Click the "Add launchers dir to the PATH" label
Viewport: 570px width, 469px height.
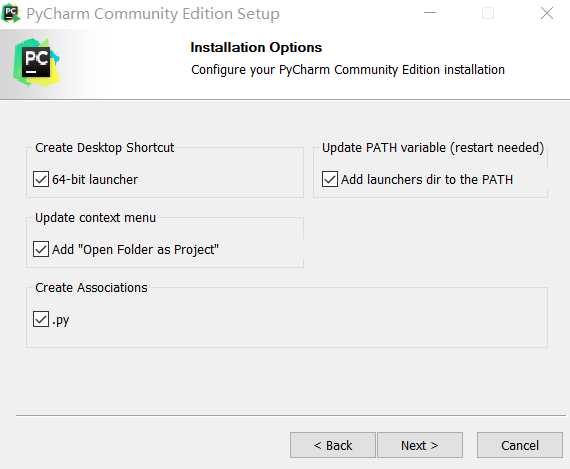[427, 179]
